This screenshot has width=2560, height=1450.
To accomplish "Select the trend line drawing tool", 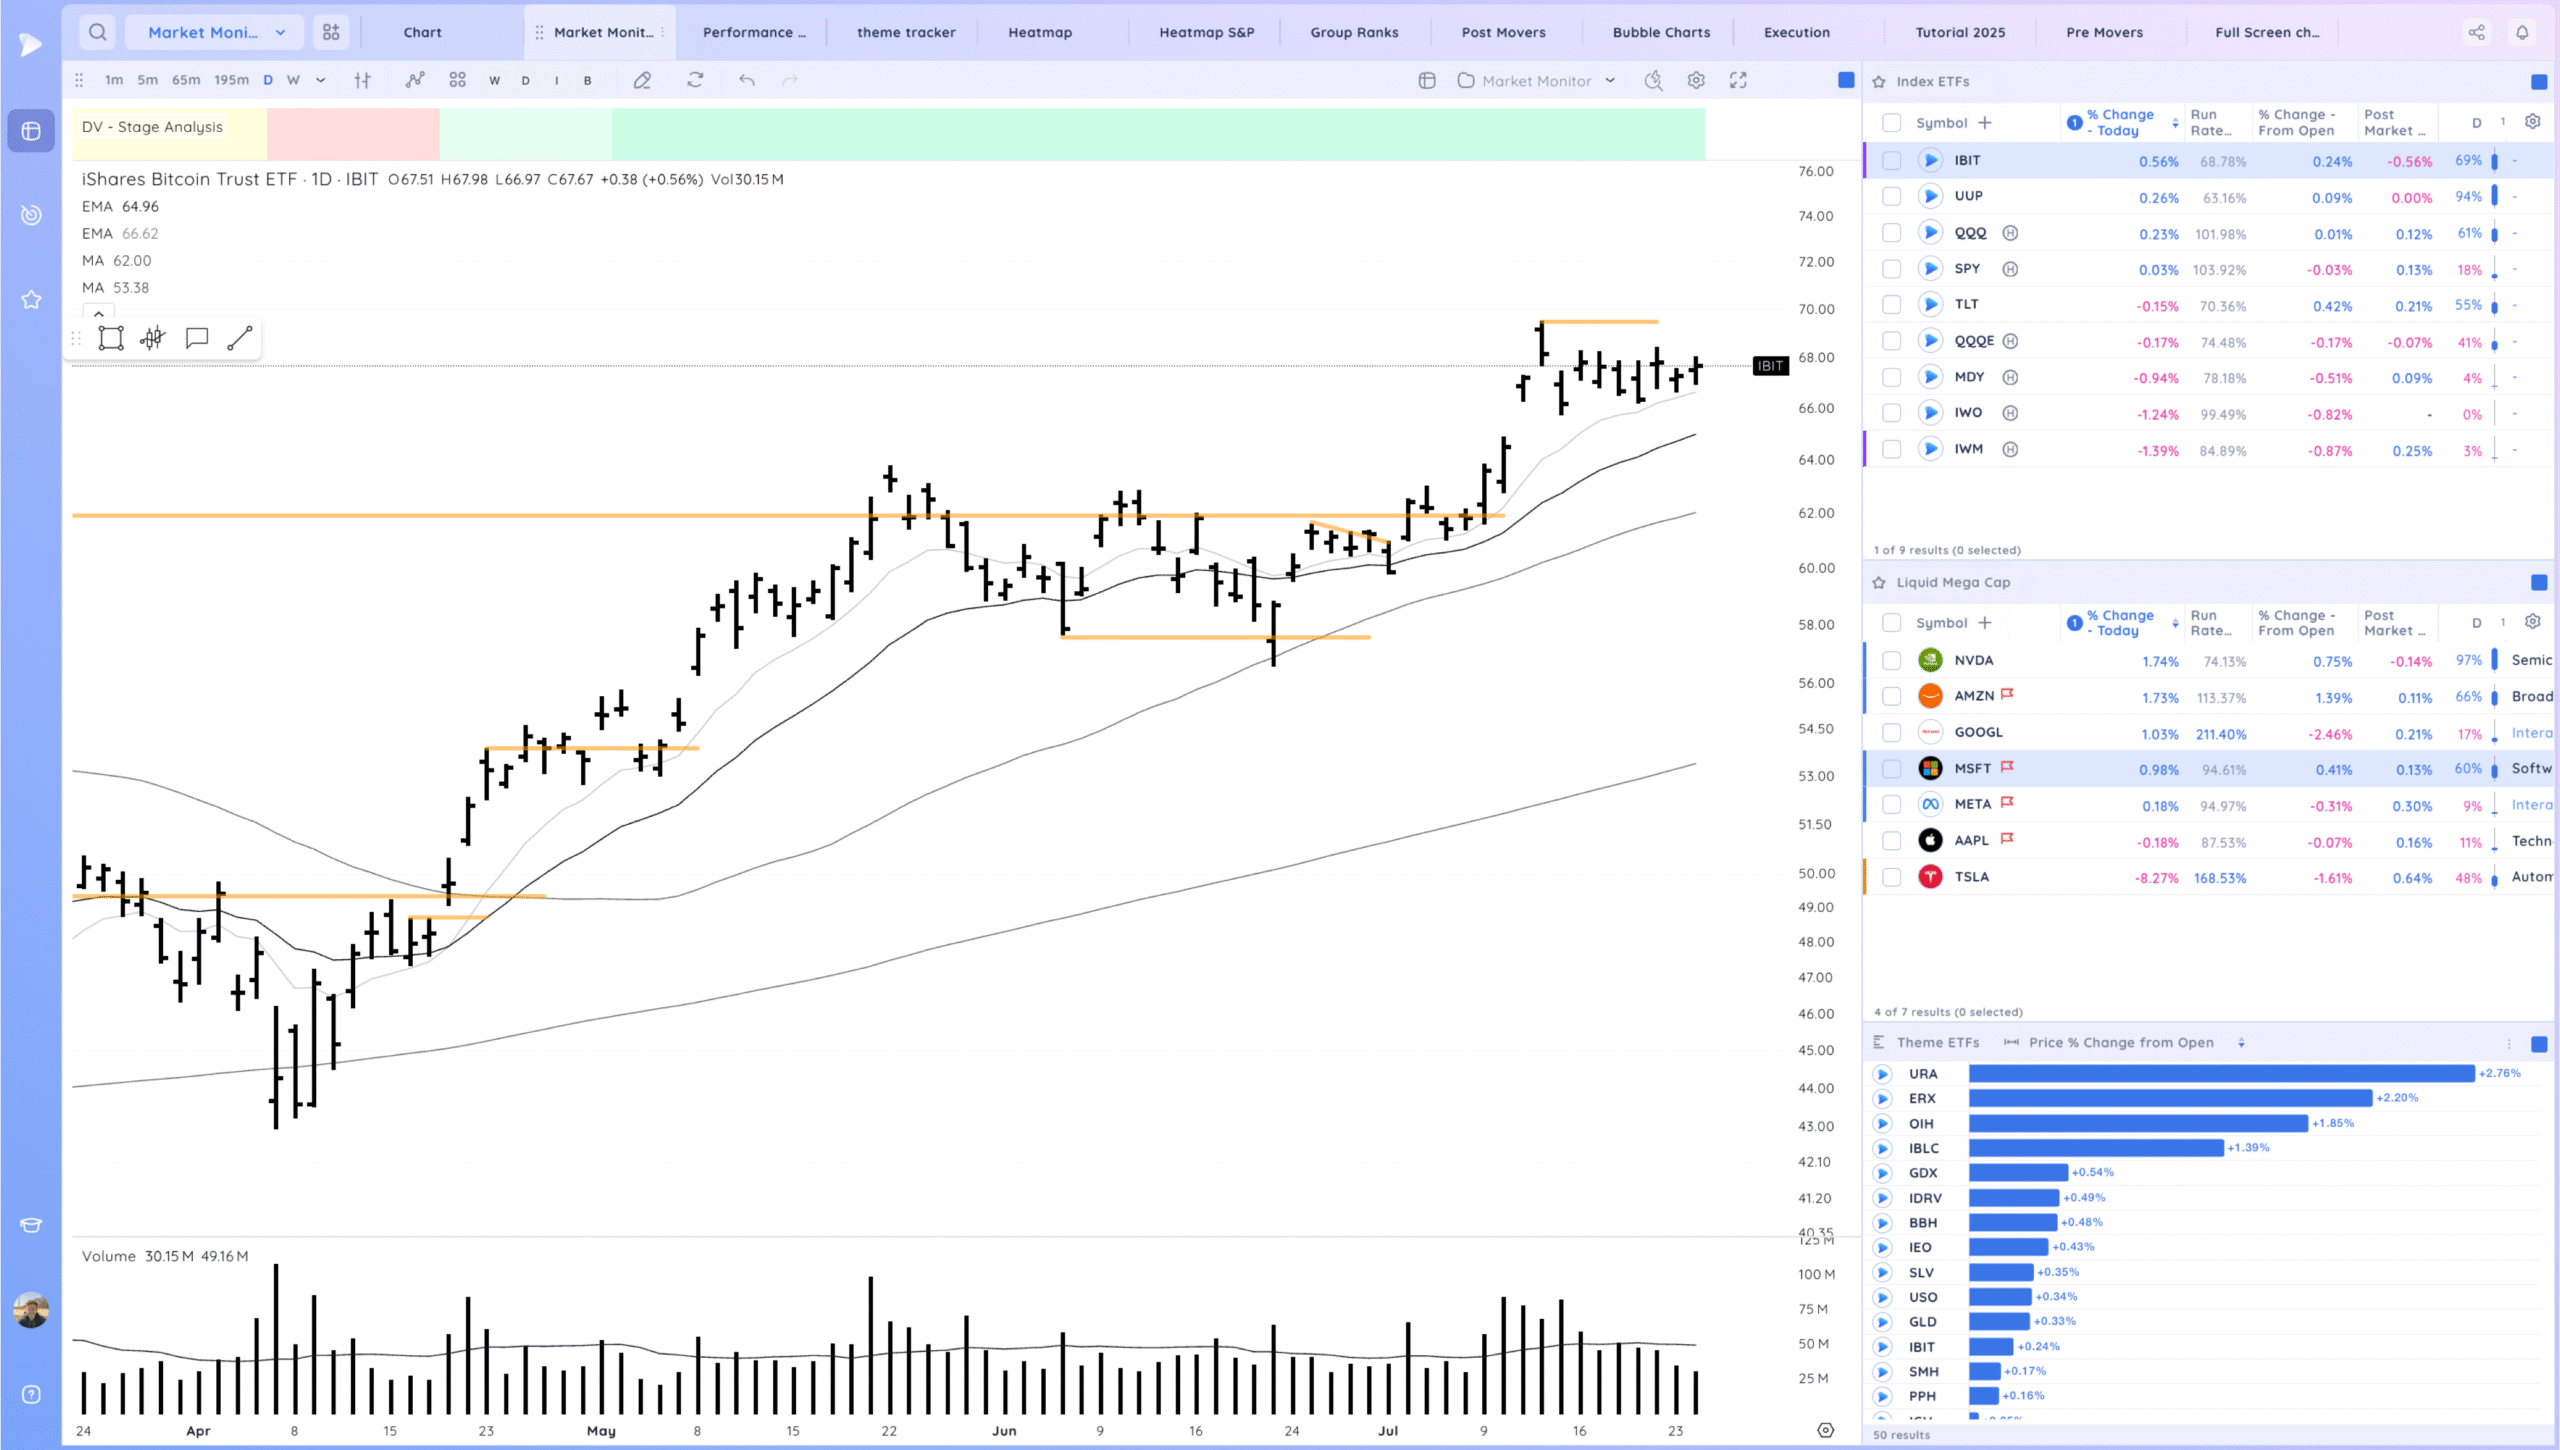I will click(239, 338).
